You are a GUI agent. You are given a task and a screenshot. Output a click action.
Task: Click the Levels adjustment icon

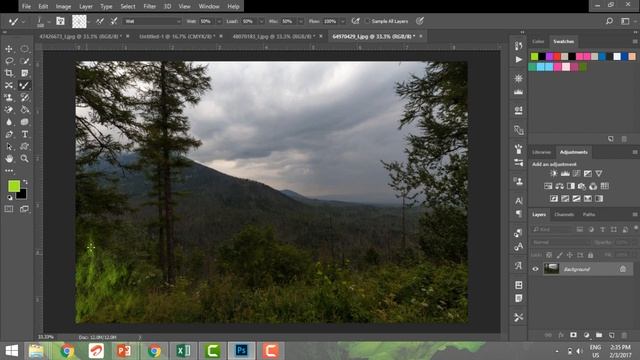pos(565,173)
